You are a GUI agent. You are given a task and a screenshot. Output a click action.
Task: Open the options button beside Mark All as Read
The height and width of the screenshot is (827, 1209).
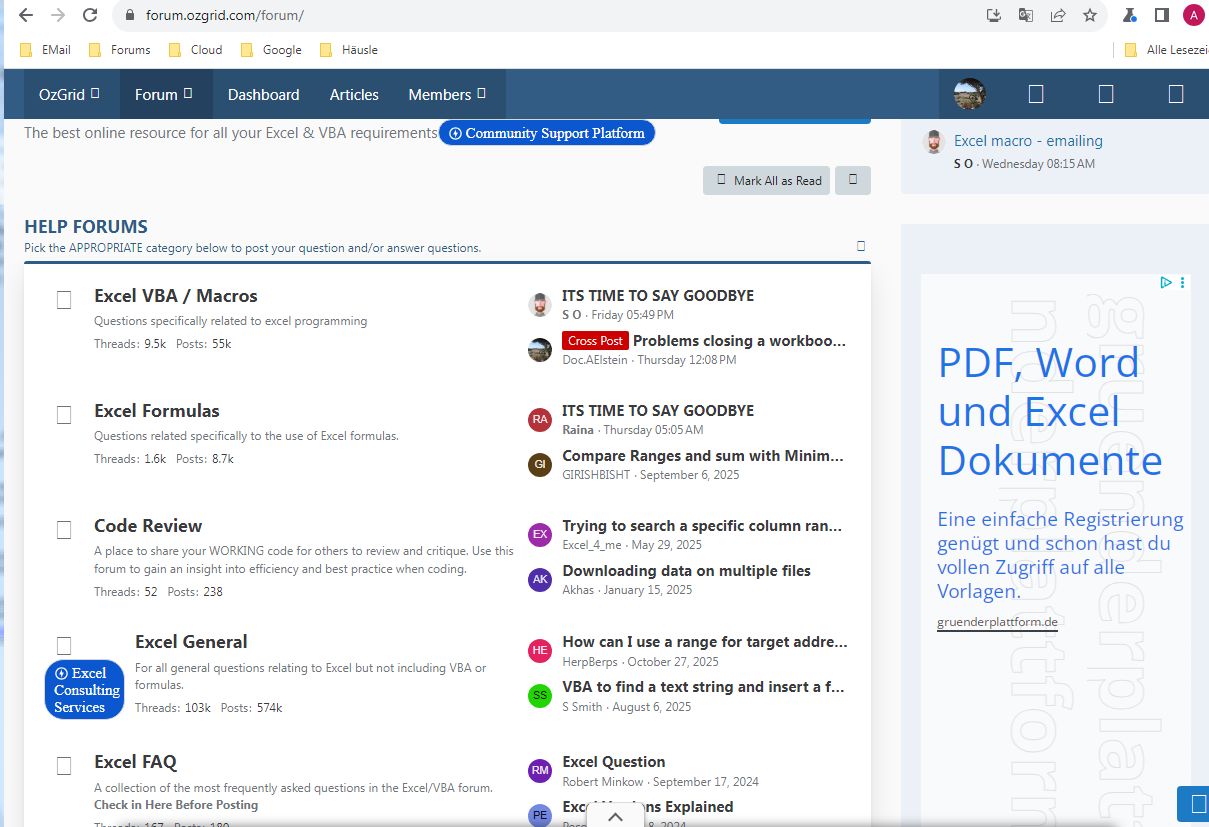[853, 180]
